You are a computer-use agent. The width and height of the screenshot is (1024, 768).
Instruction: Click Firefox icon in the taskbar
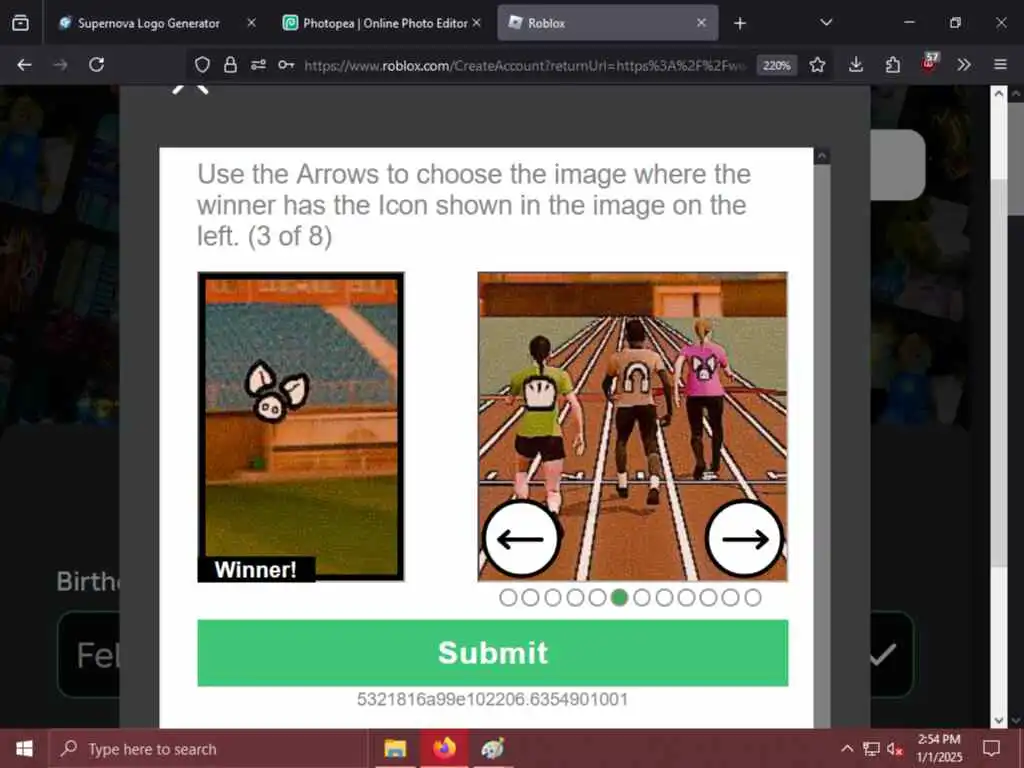pyautogui.click(x=444, y=748)
